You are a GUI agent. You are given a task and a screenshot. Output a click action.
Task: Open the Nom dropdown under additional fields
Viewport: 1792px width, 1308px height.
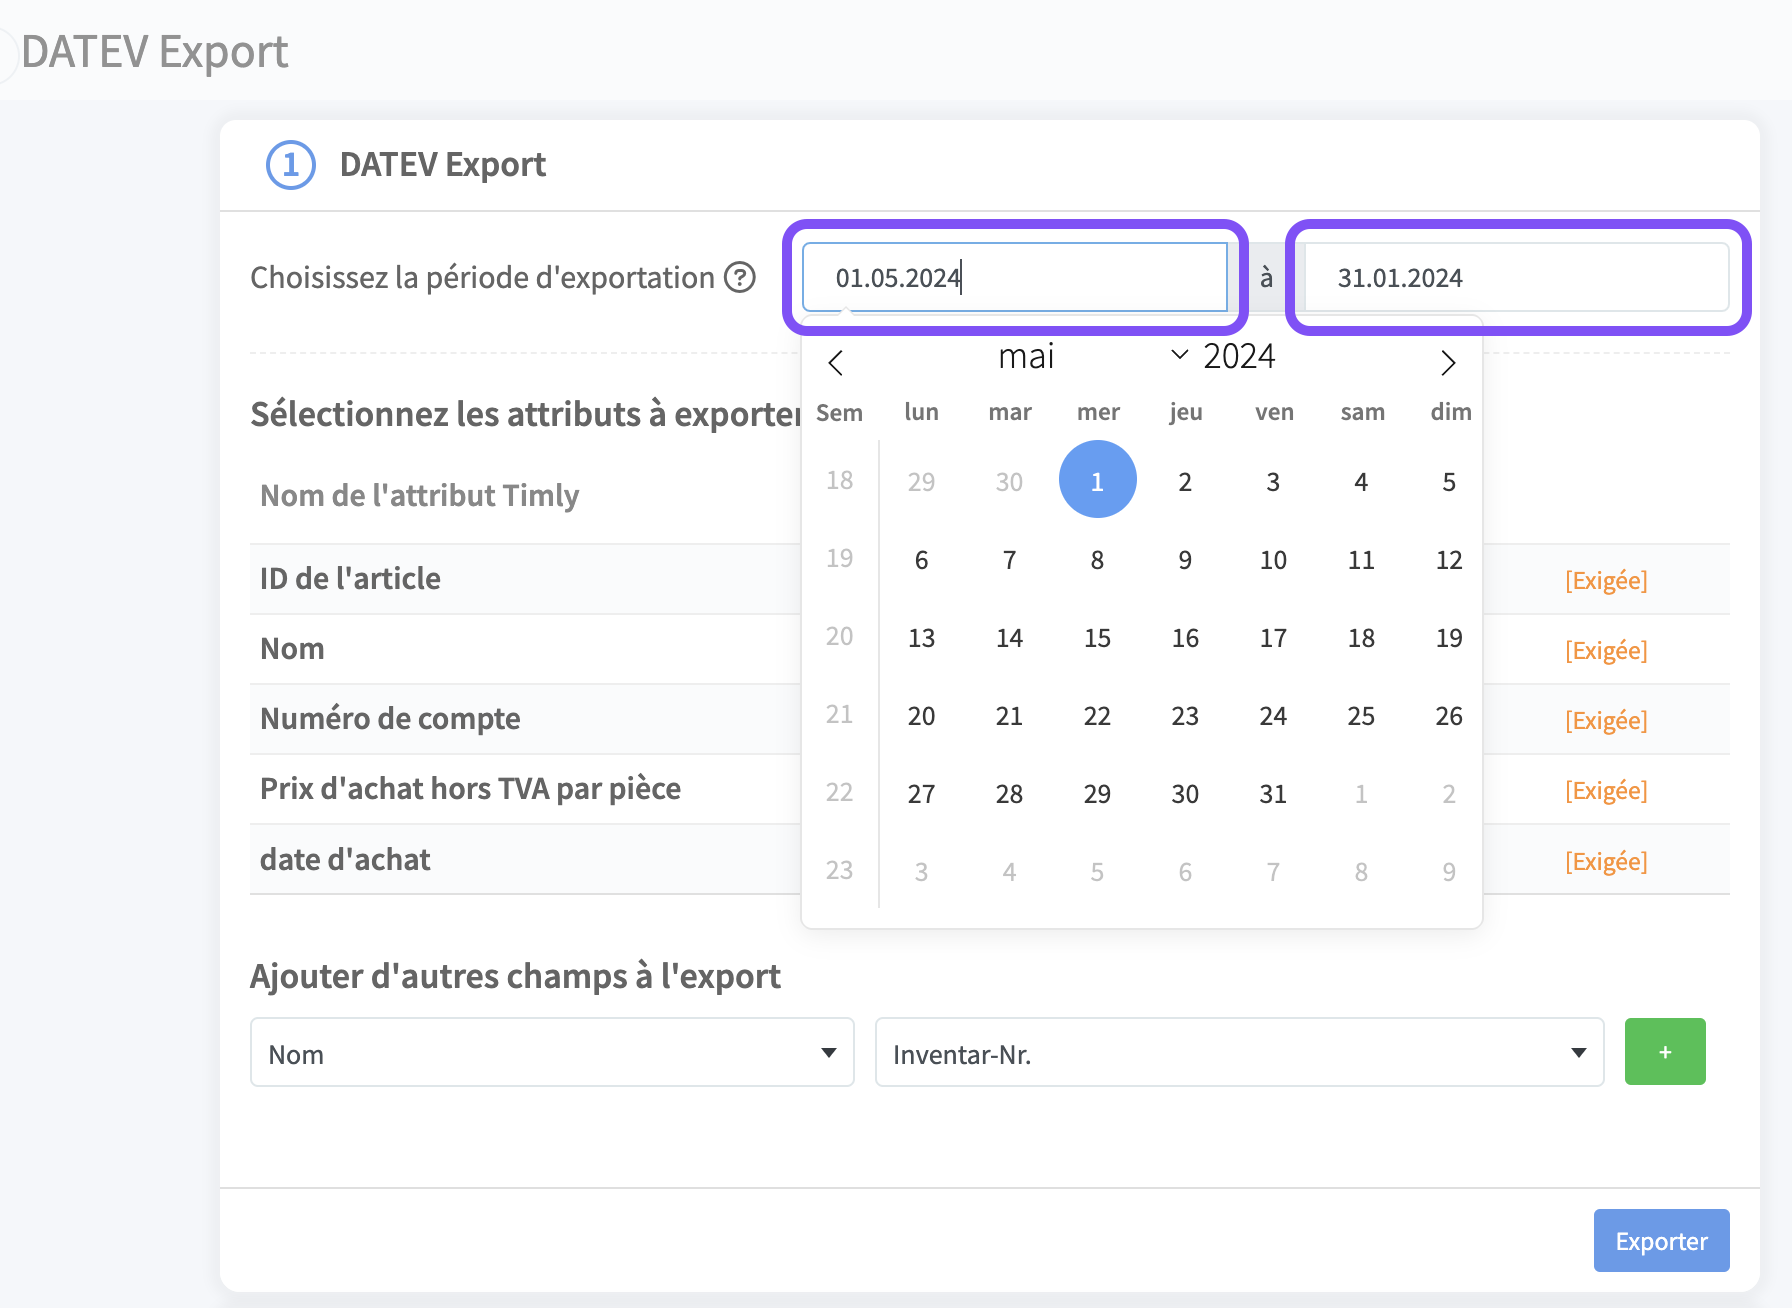(552, 1052)
